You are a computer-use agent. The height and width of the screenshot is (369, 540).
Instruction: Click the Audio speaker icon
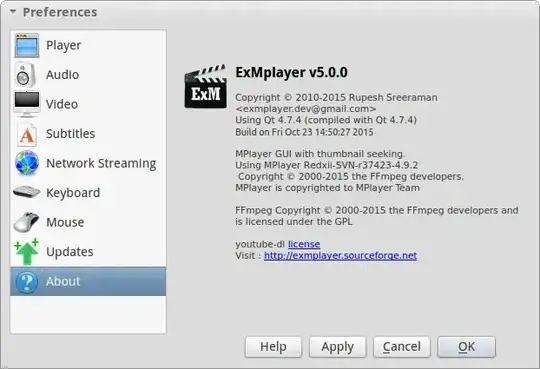(26, 75)
